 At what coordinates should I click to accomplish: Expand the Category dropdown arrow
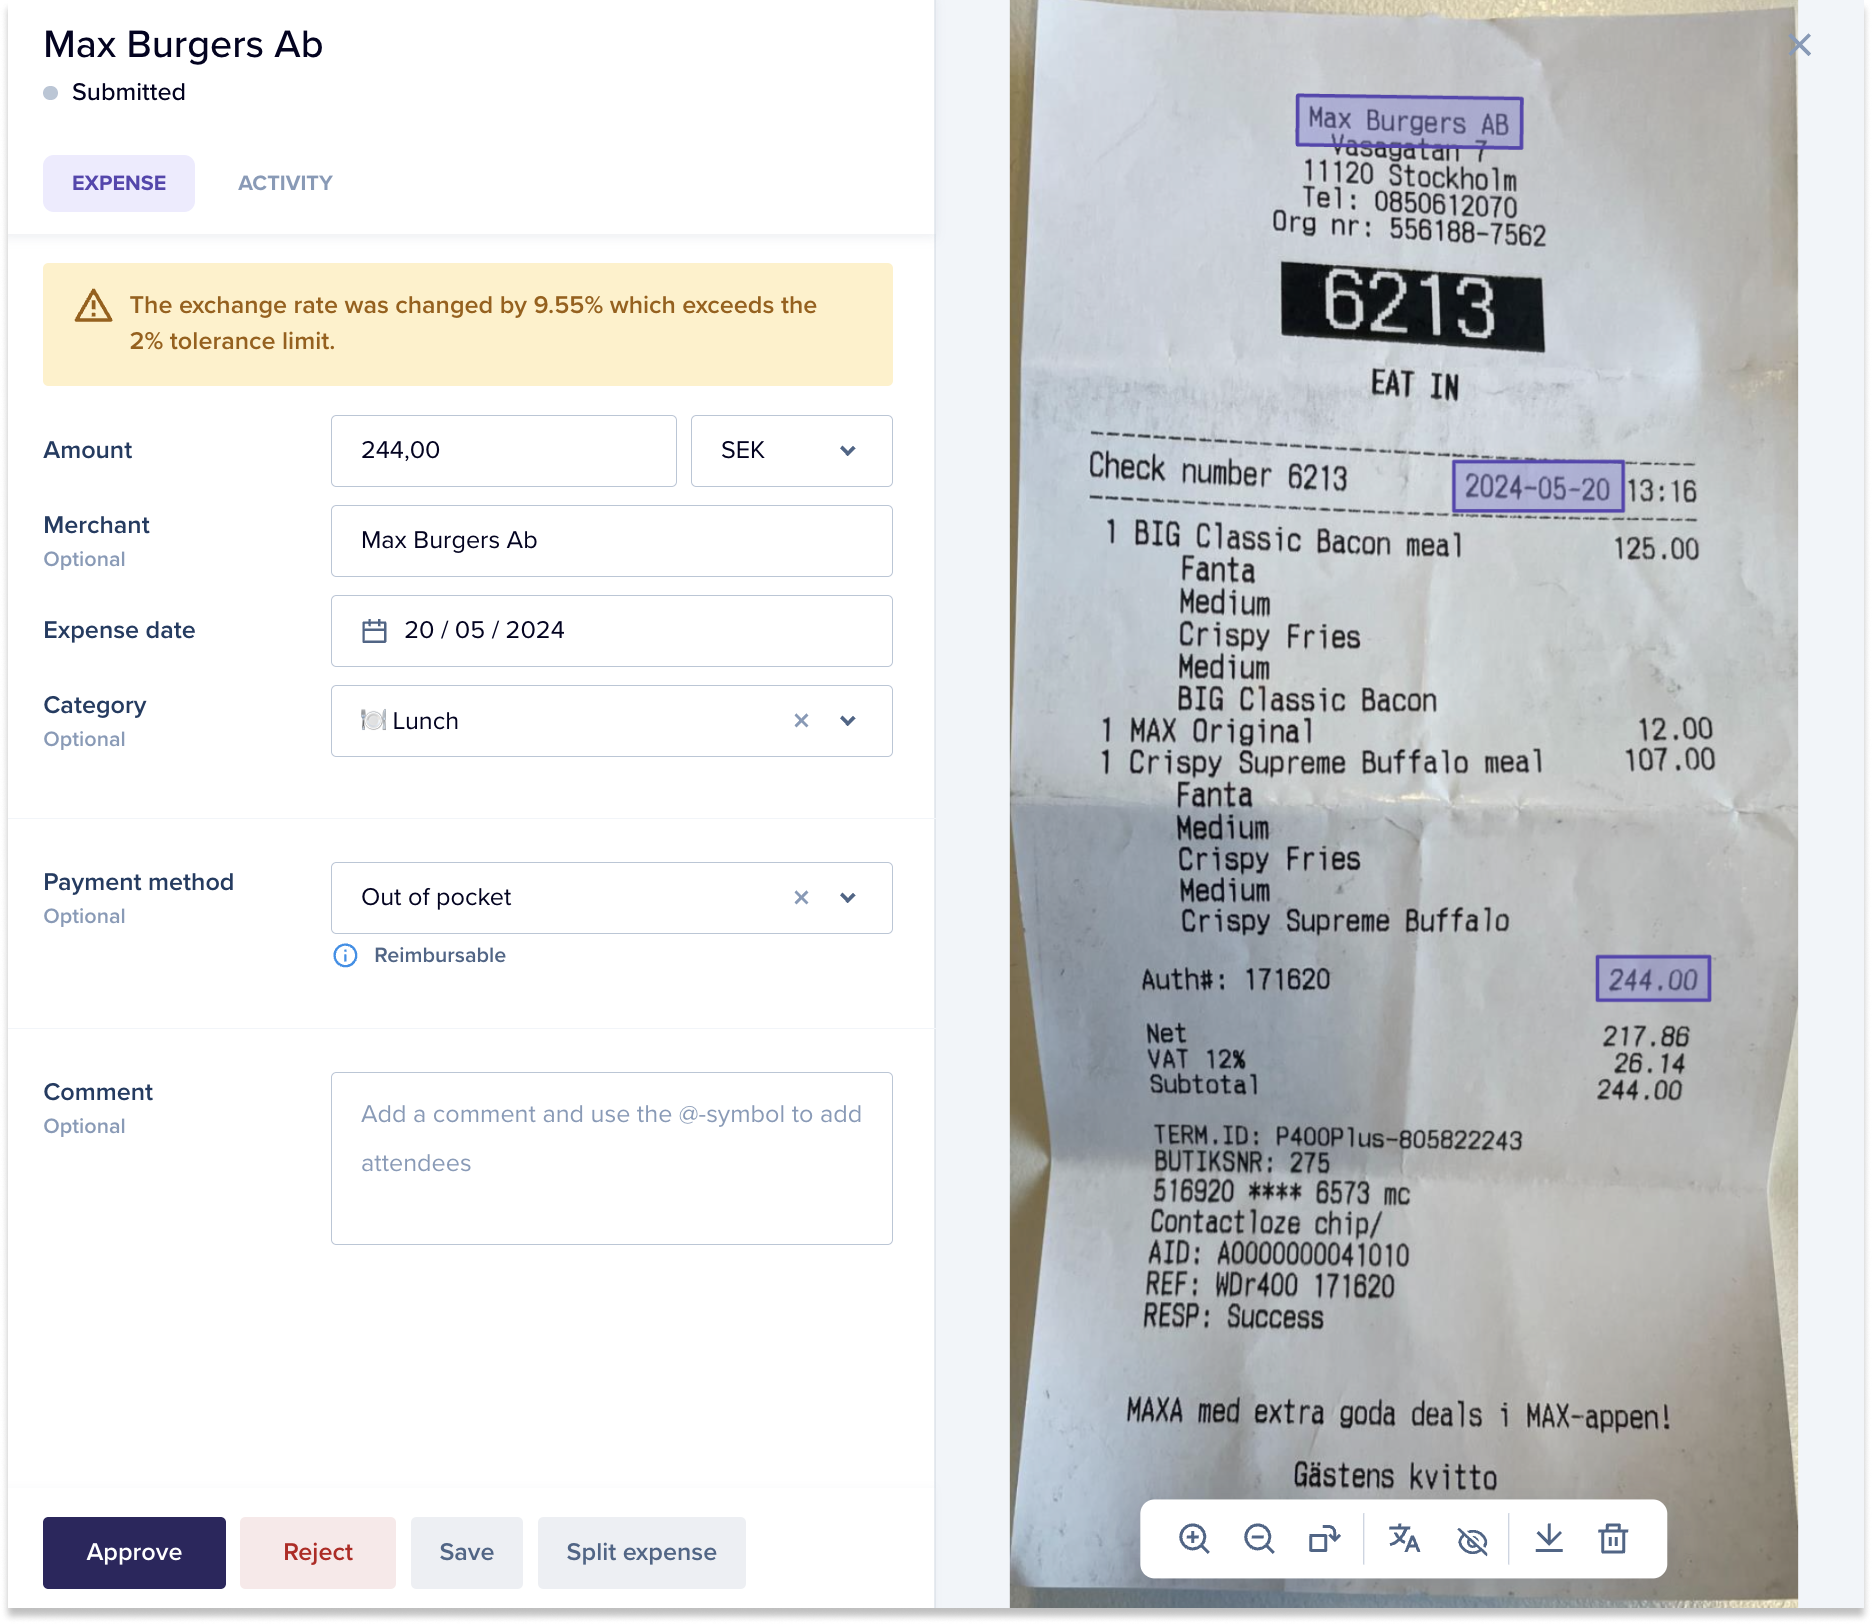tap(848, 721)
